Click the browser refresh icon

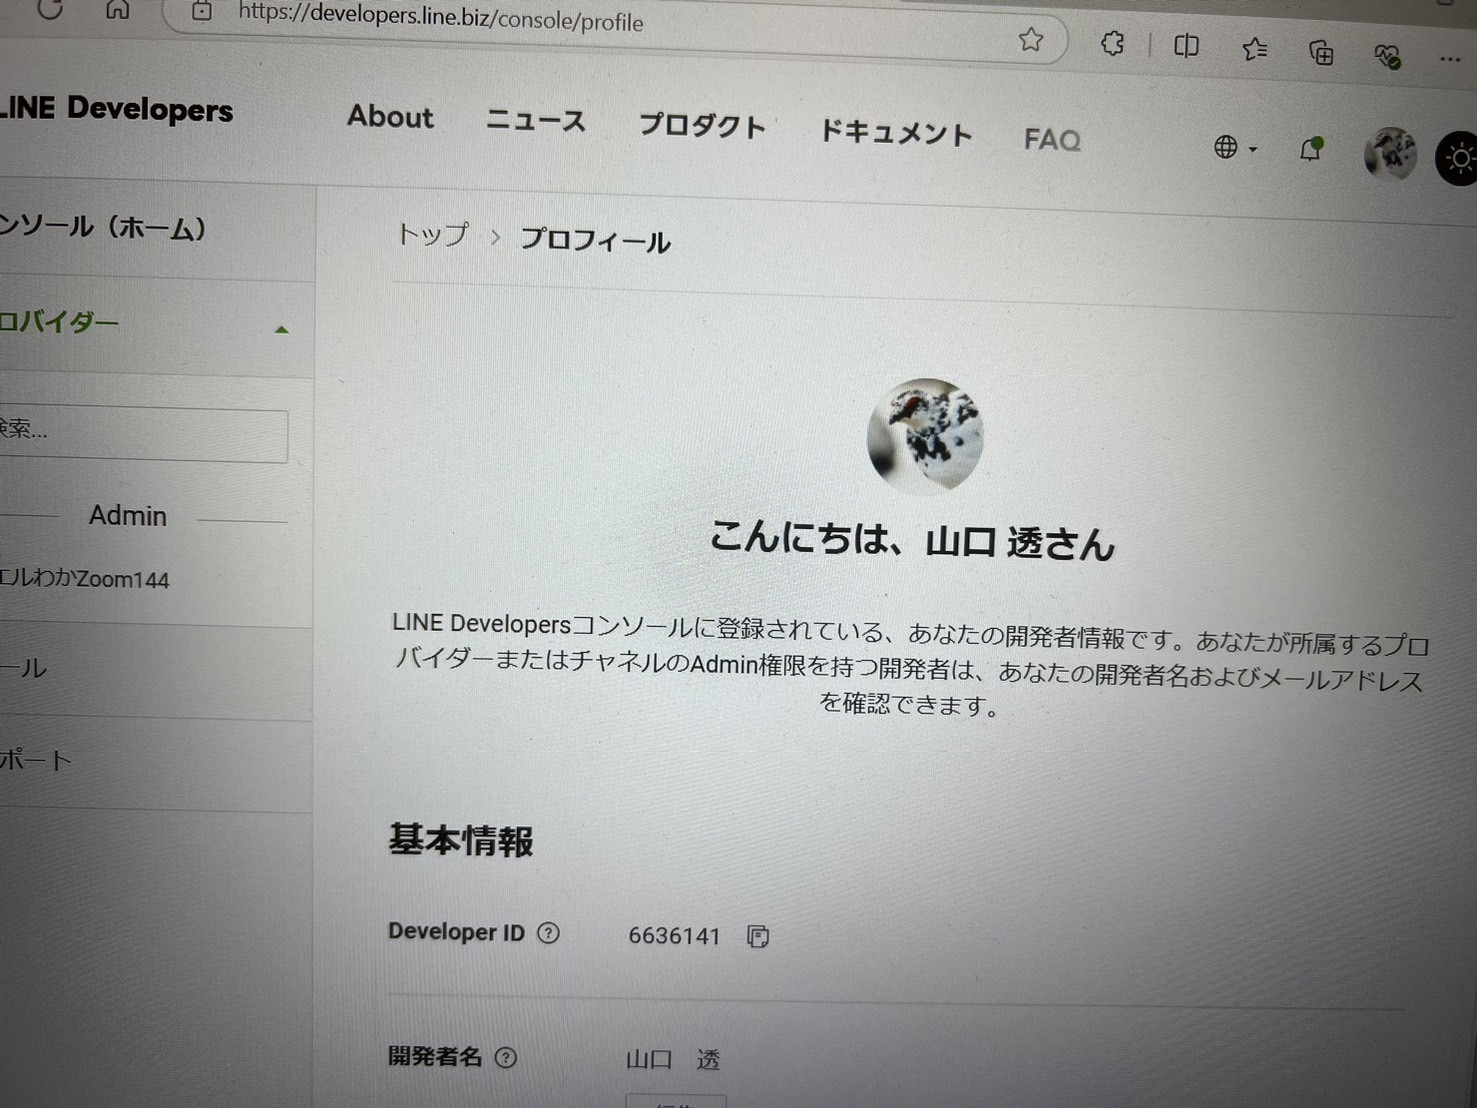pyautogui.click(x=49, y=9)
